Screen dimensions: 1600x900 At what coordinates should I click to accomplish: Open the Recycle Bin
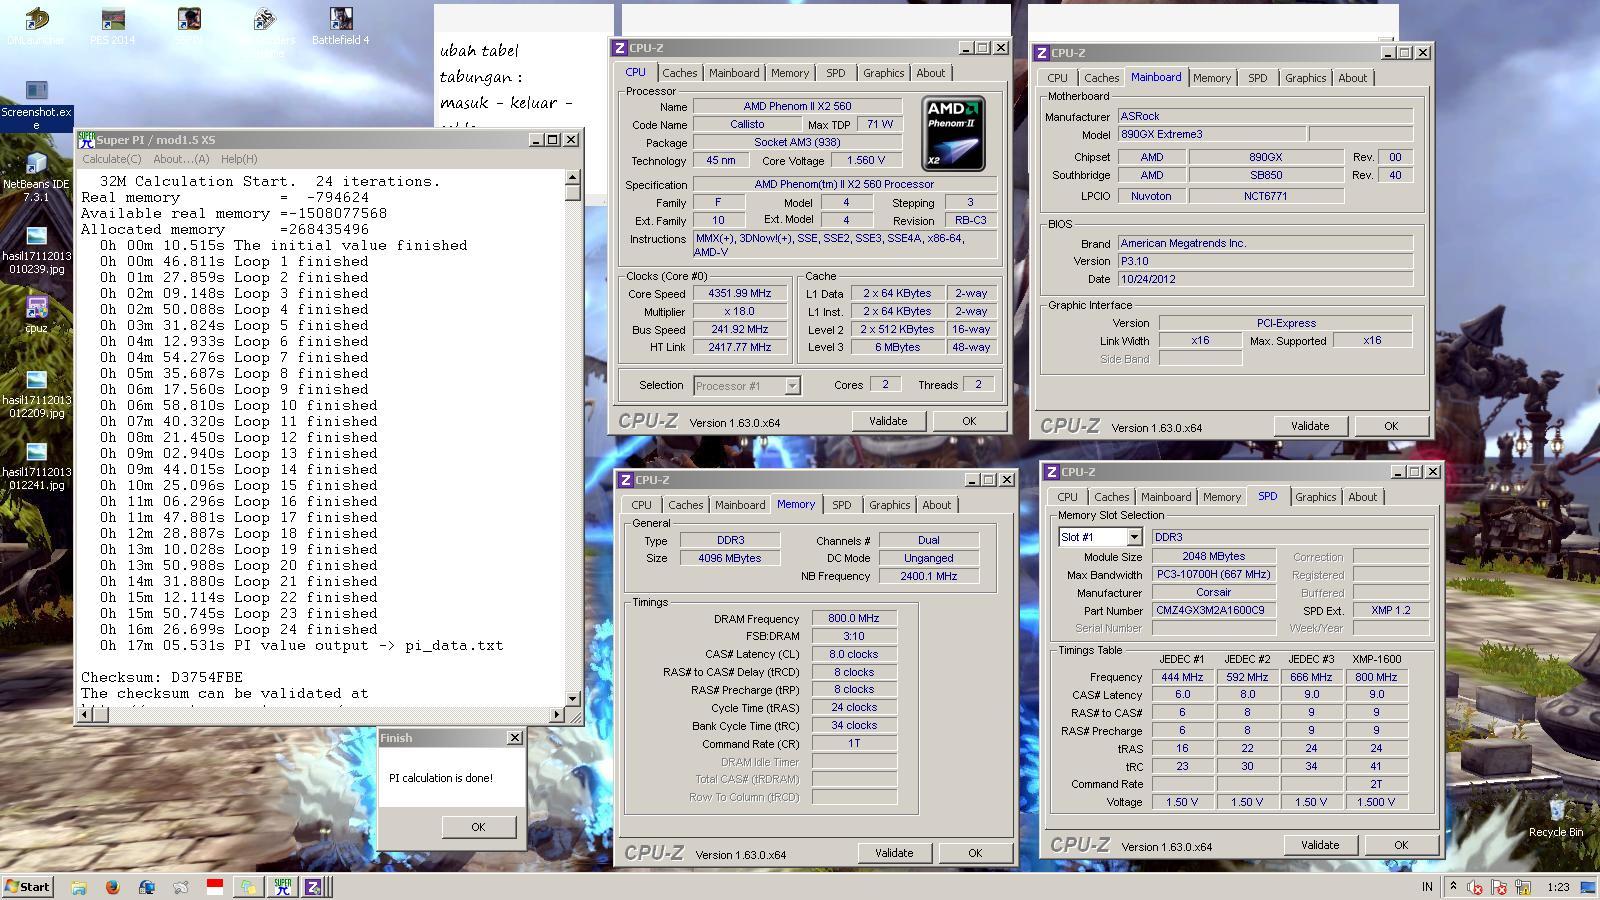(1556, 817)
